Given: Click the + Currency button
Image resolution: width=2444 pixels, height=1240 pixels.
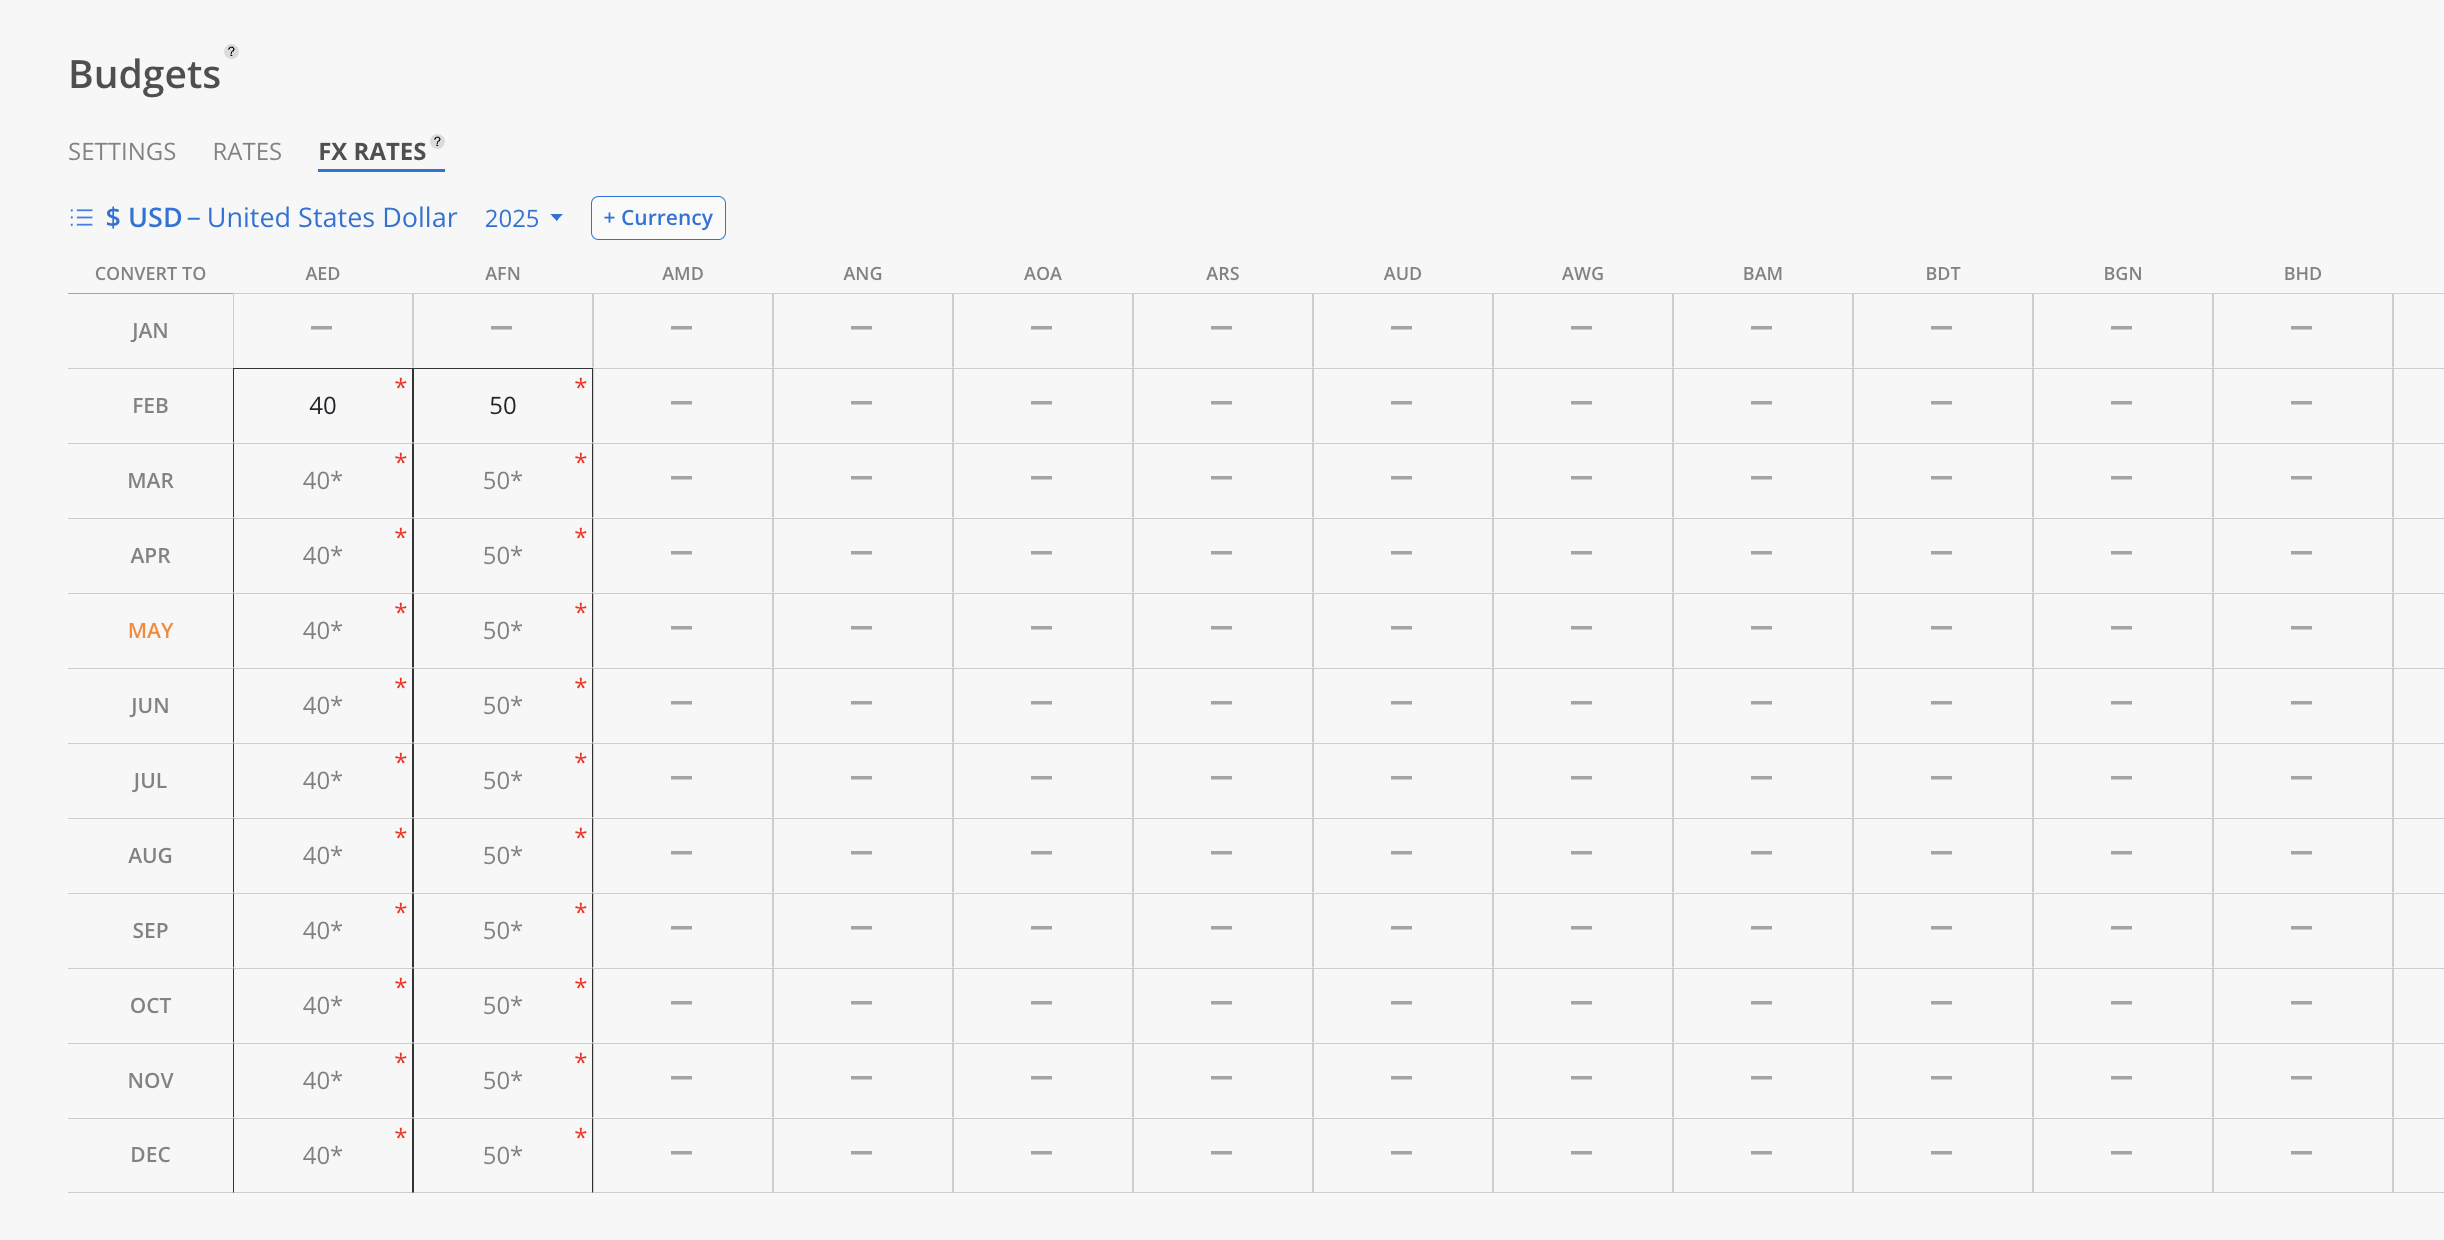Looking at the screenshot, I should tap(658, 218).
